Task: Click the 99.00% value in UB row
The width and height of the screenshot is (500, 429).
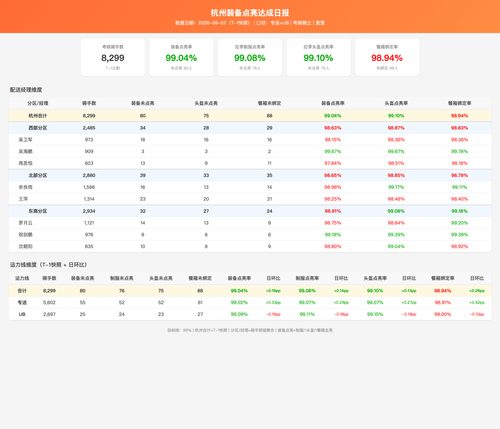Action: [x=442, y=314]
